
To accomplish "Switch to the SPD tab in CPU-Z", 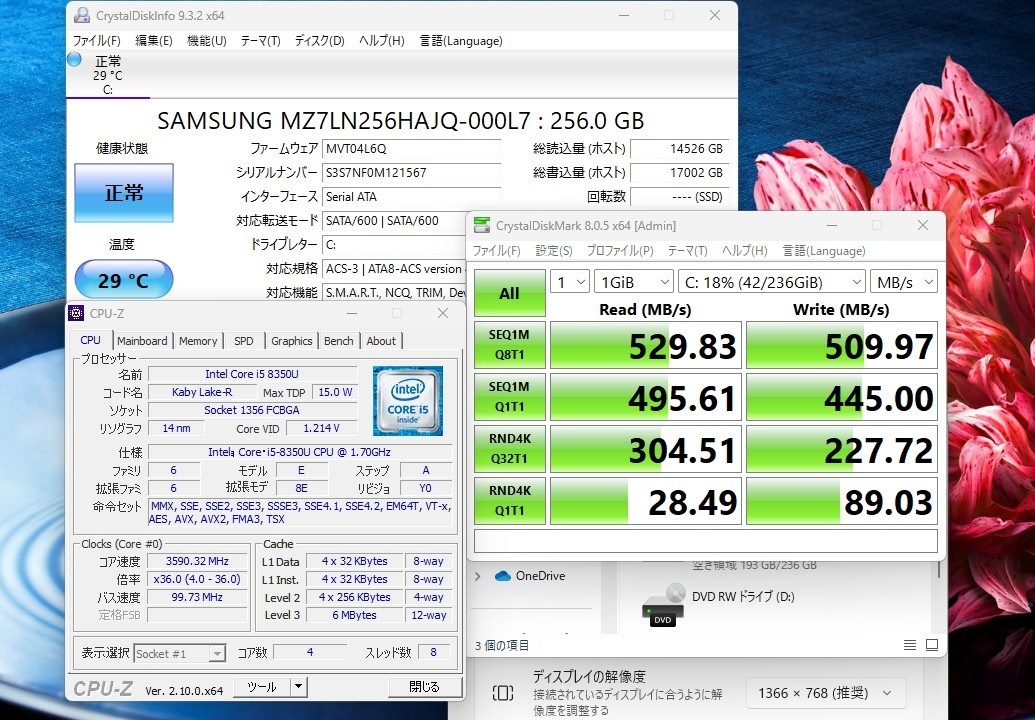I will [244, 341].
